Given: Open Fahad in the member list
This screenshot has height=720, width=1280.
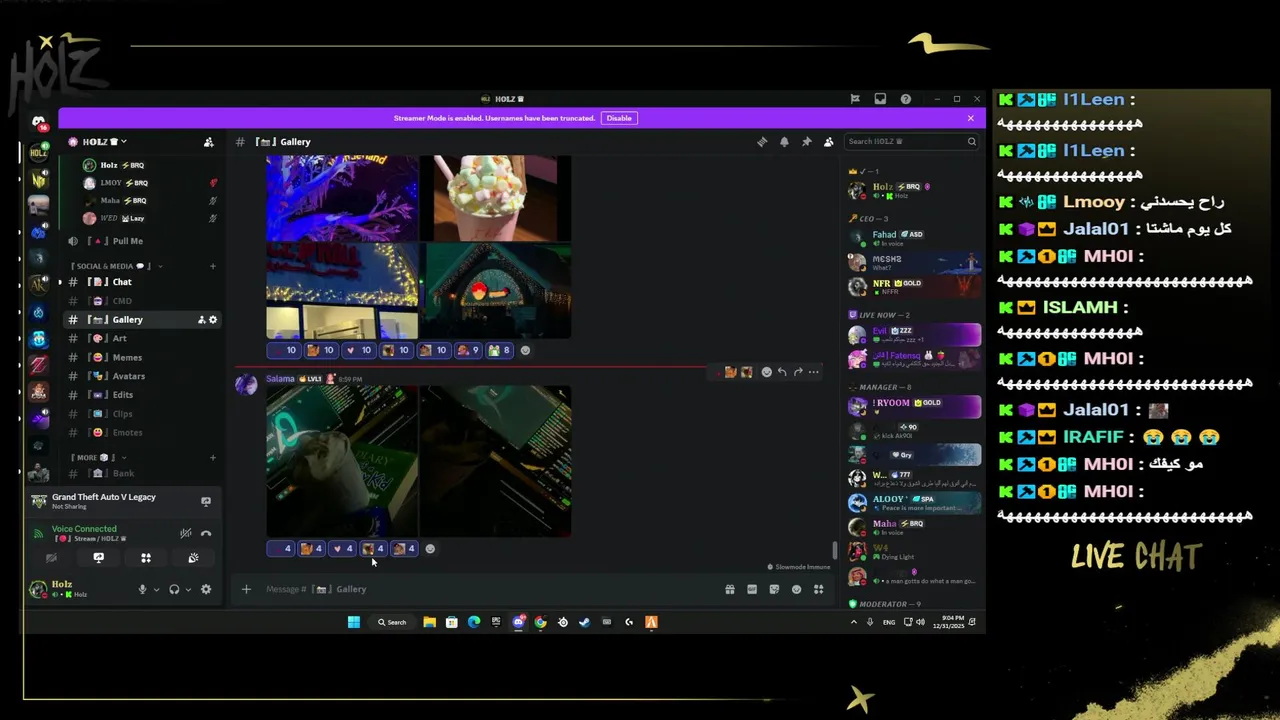Looking at the screenshot, I should tap(914, 238).
